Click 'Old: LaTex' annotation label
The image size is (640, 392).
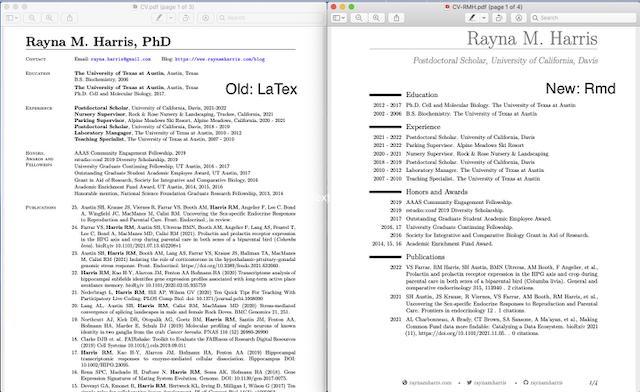[261, 89]
